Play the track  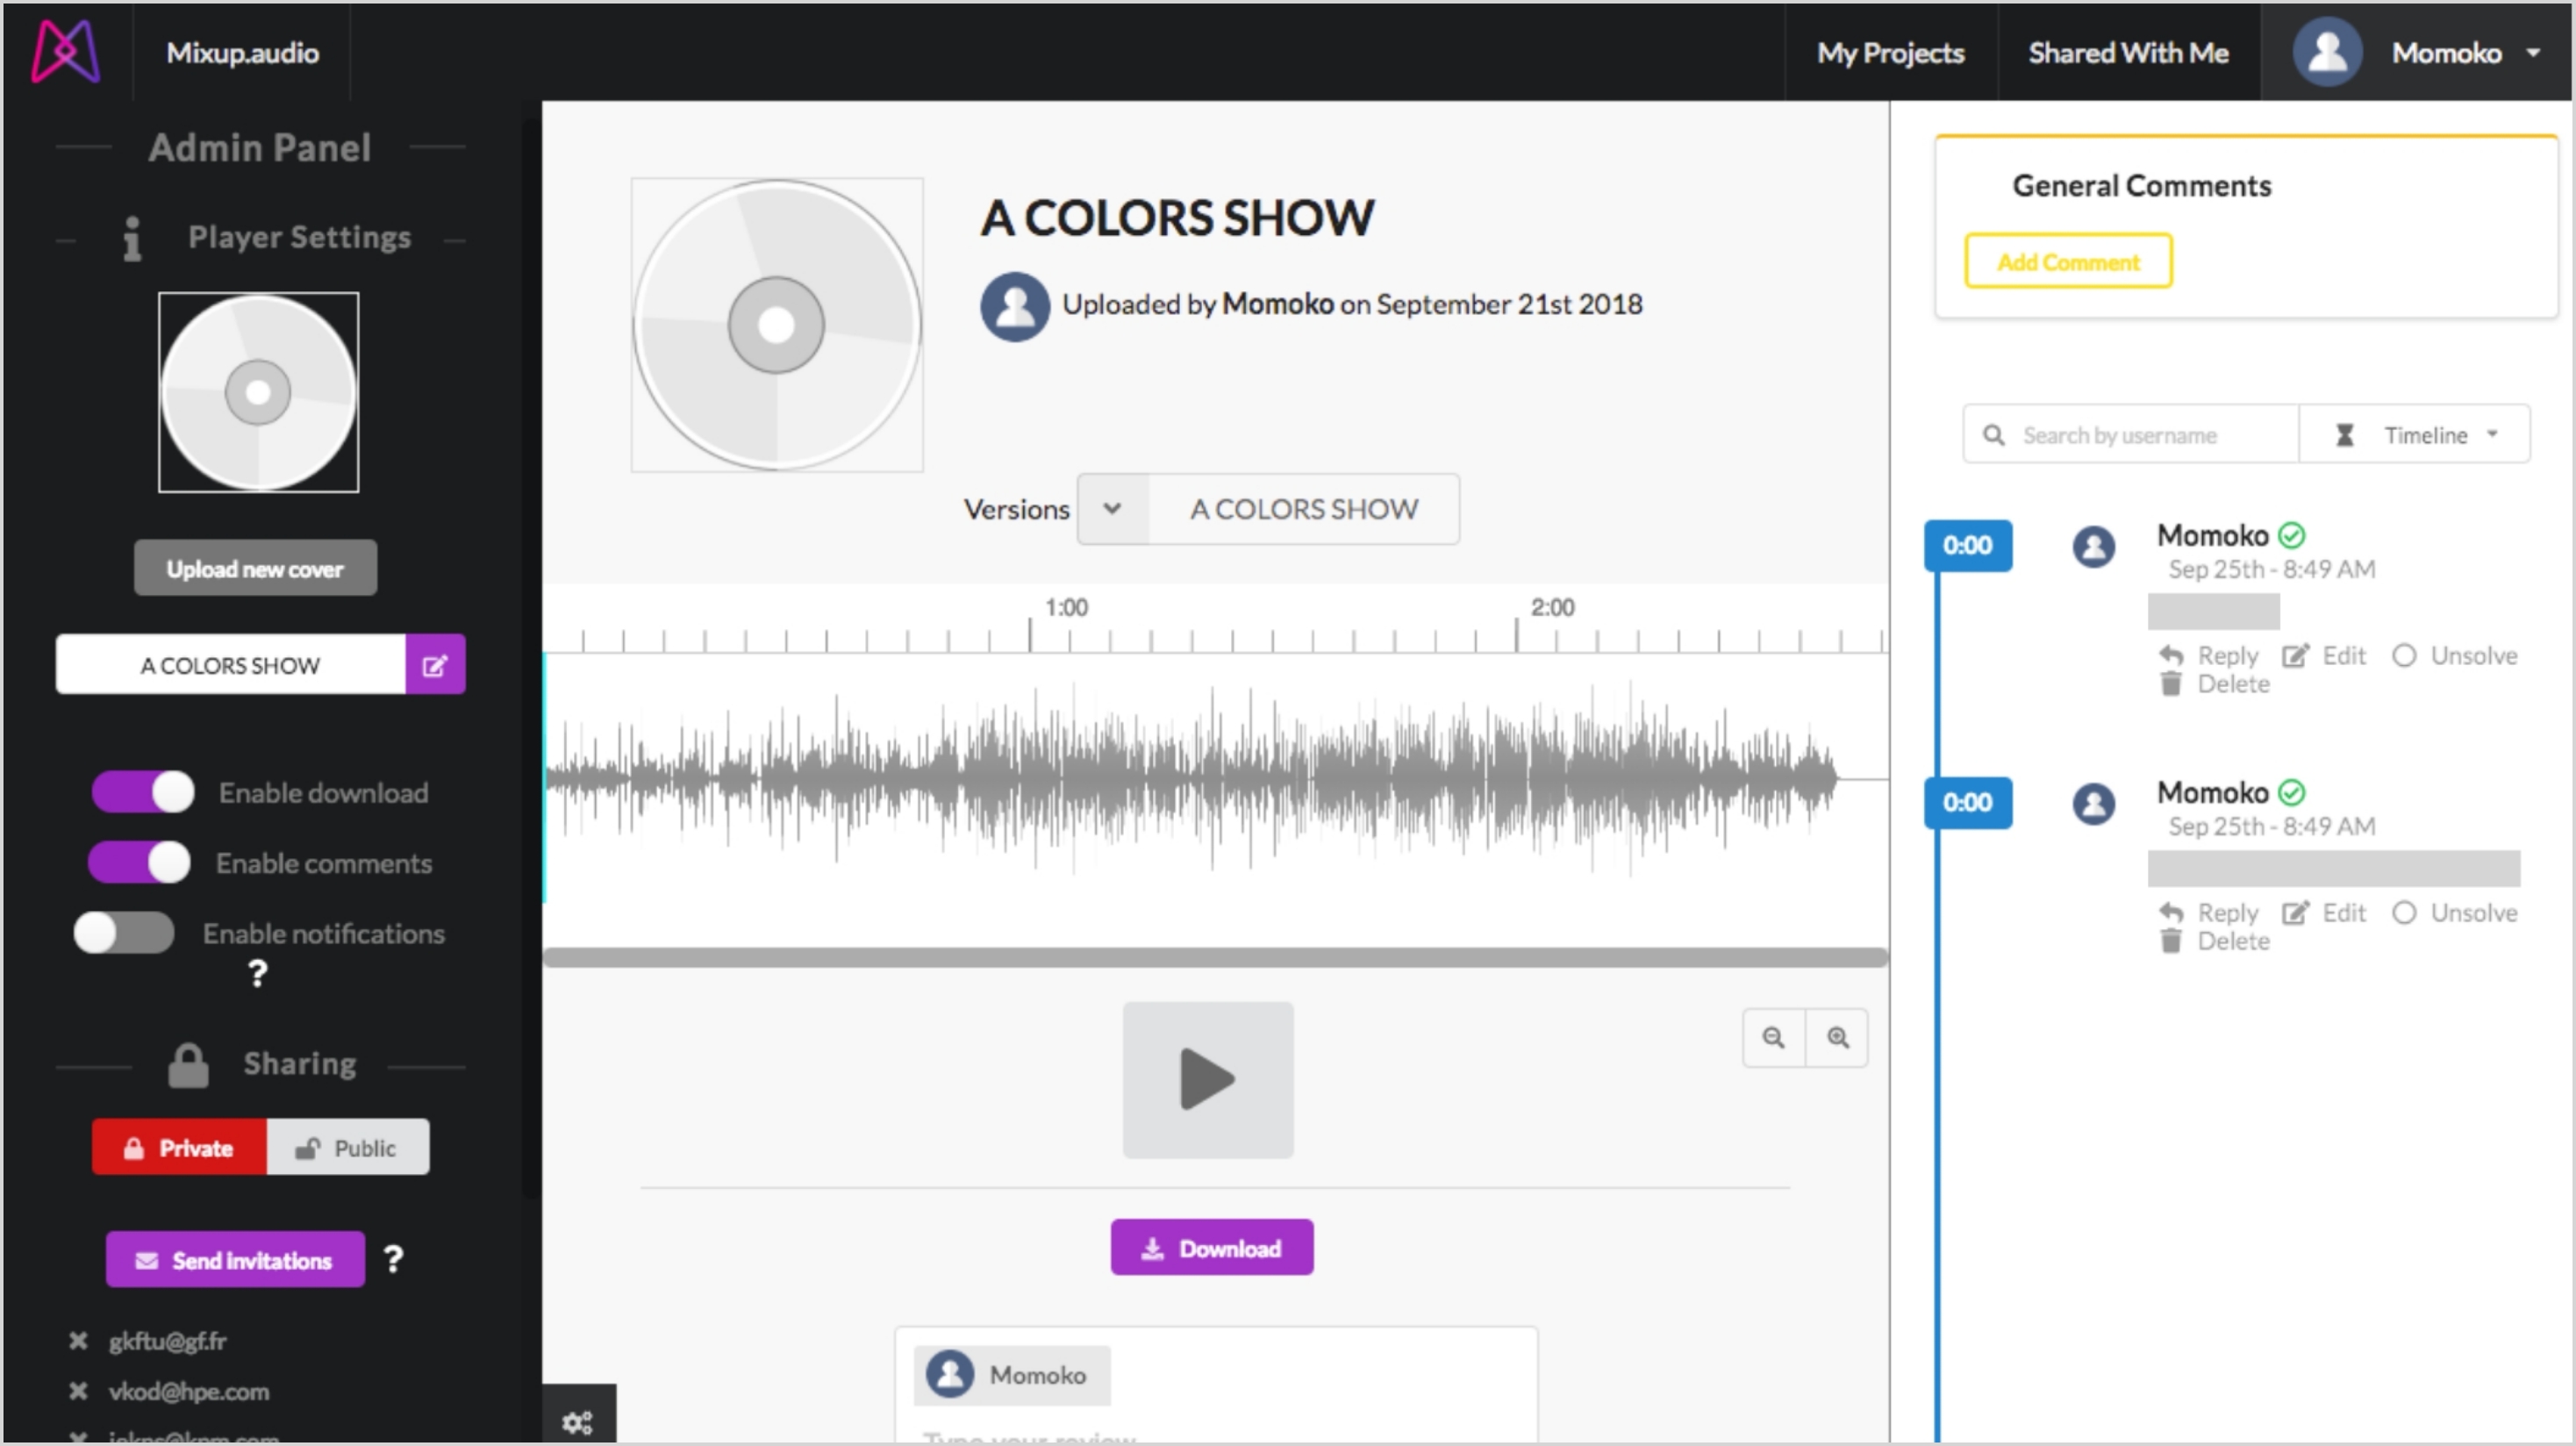[1208, 1080]
